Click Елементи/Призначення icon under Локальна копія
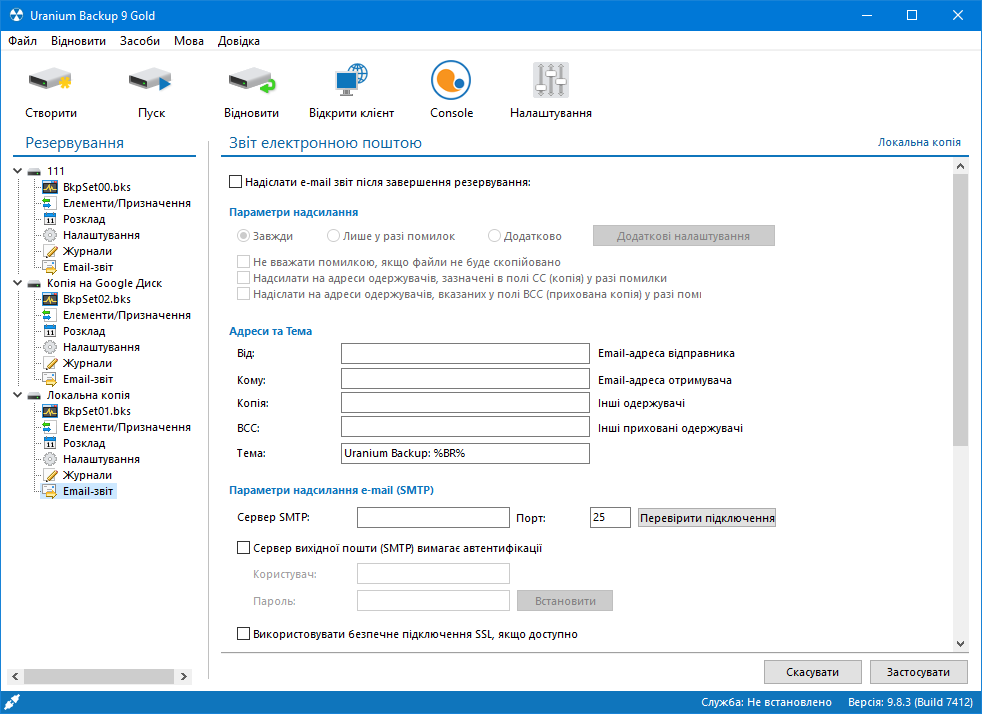 pos(49,427)
